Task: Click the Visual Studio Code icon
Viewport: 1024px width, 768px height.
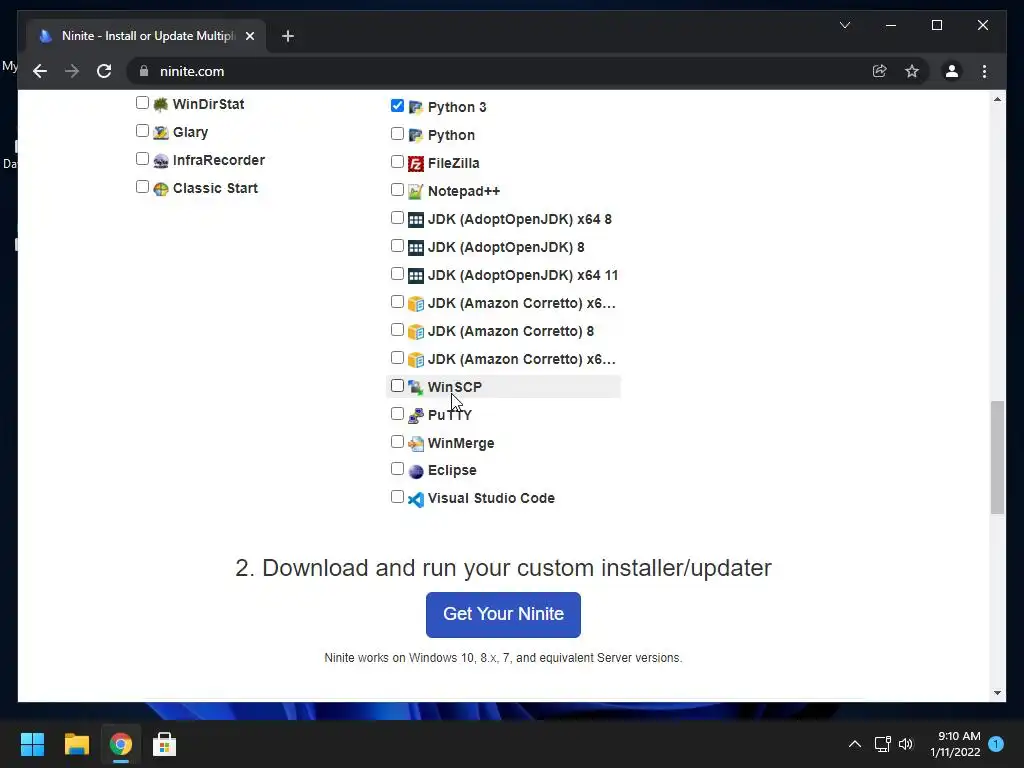Action: coord(415,499)
